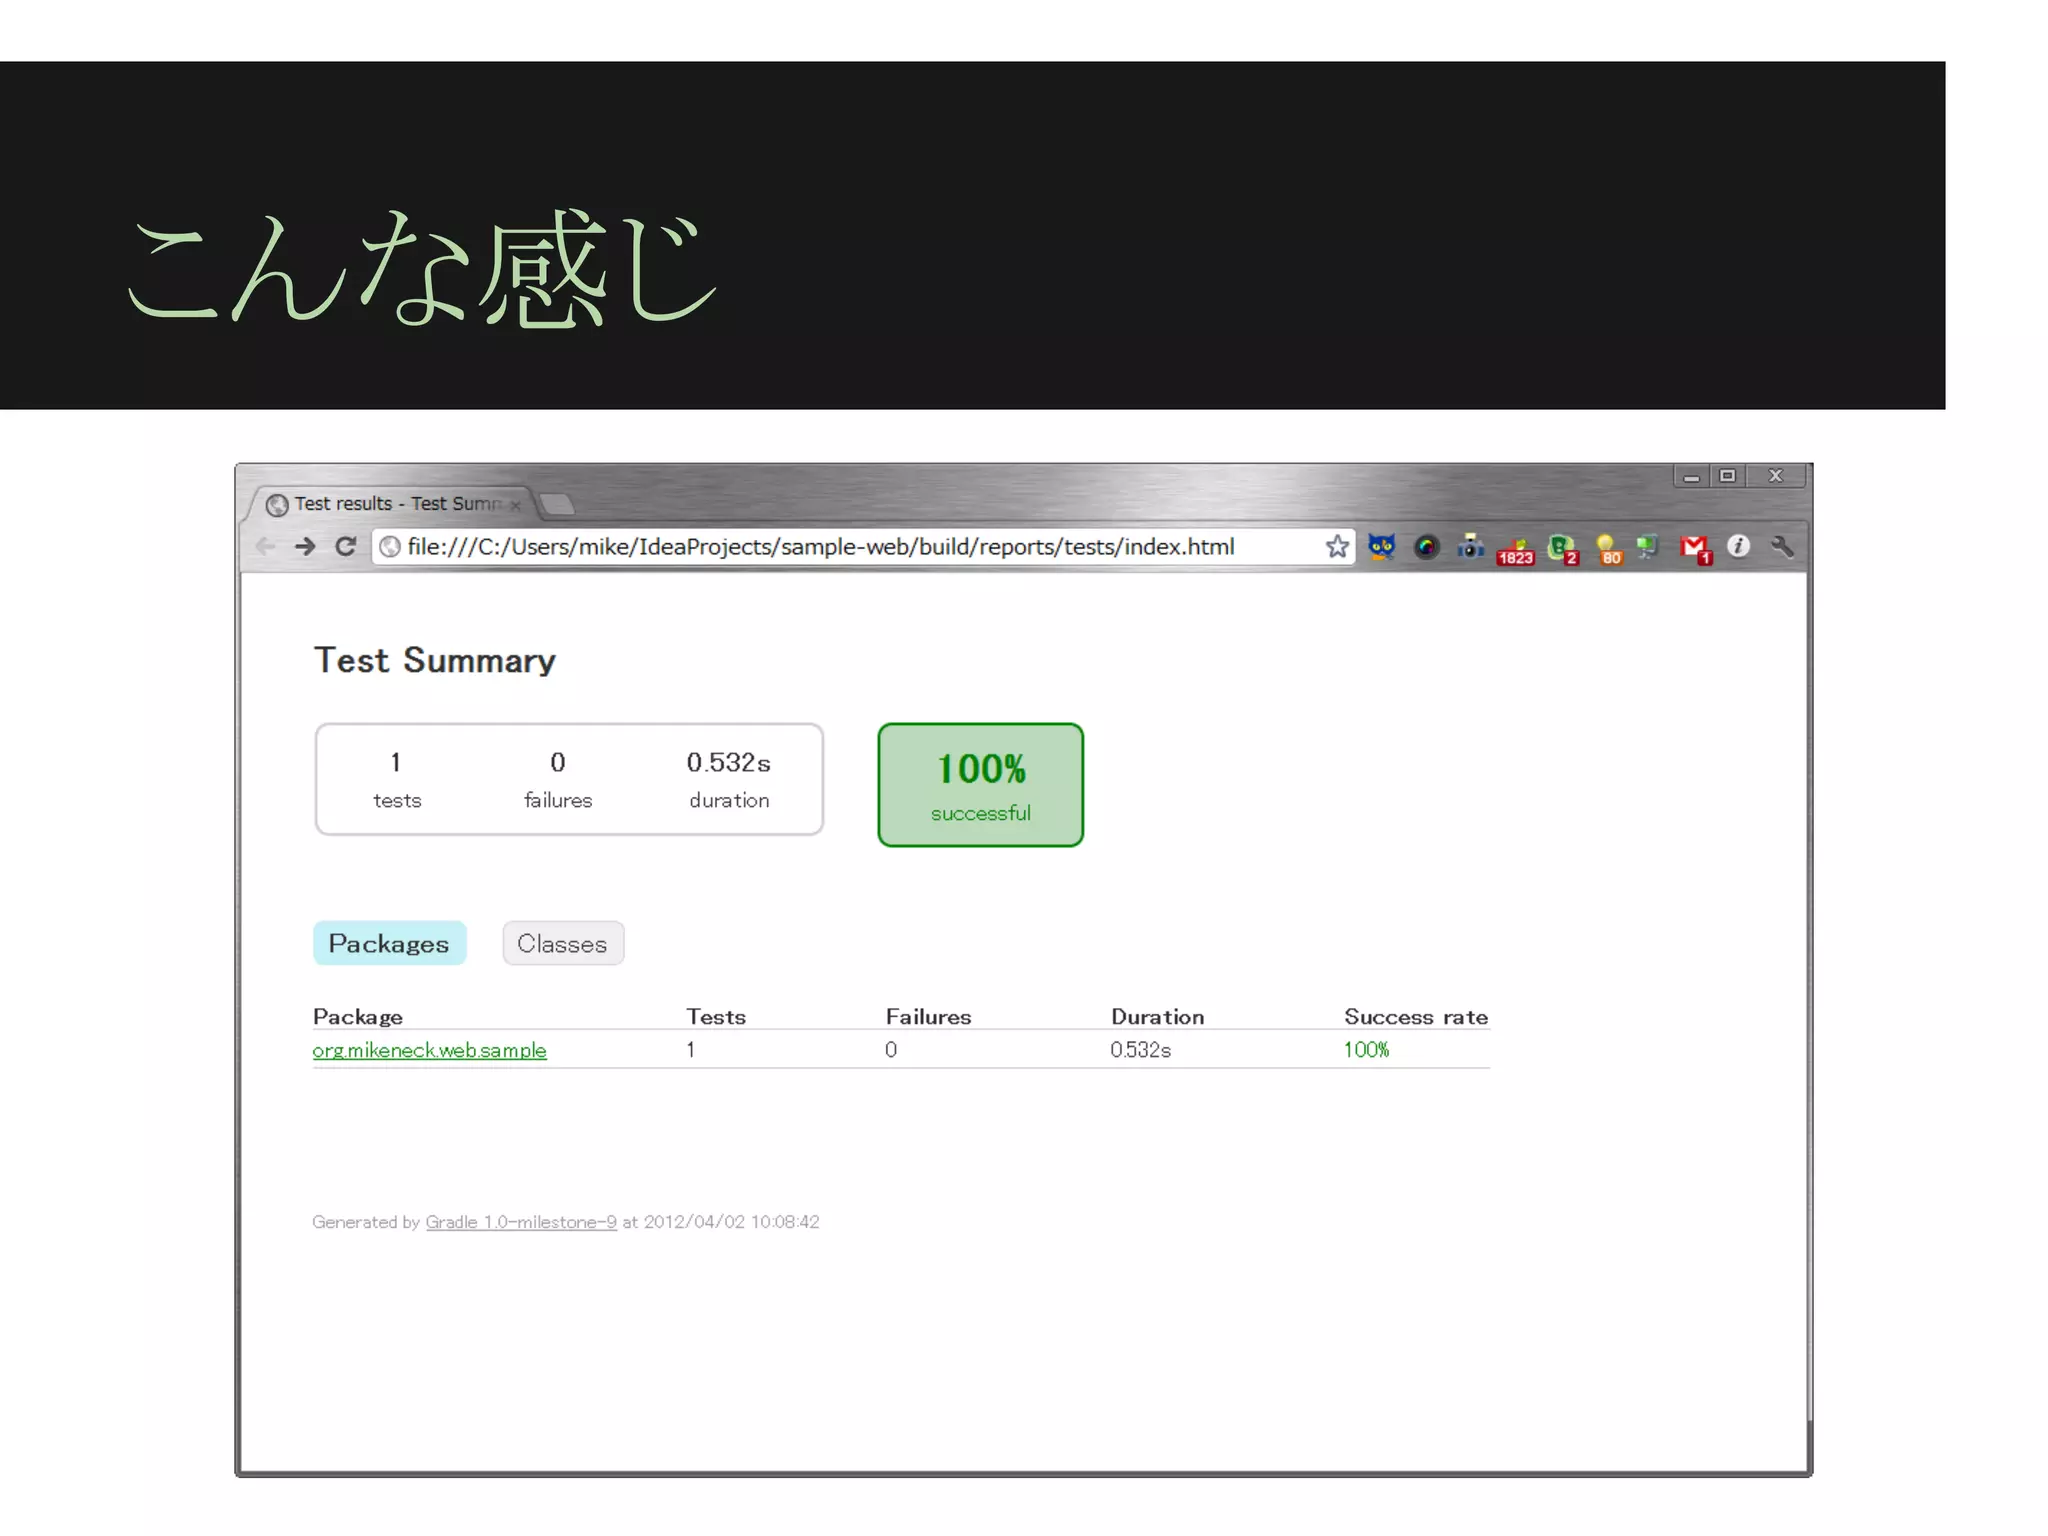Close the Test results browser tab
Screen dimensions: 2048x1536
pos(516,505)
